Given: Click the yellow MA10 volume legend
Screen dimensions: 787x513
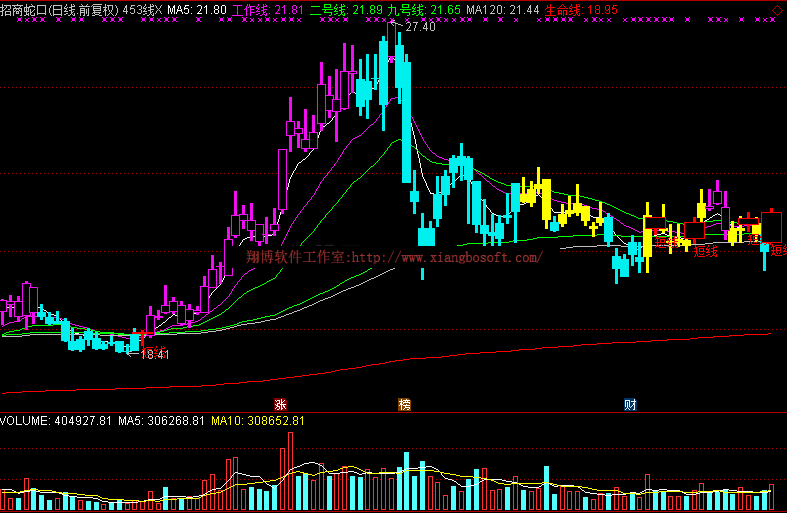Looking at the screenshot, I should [258, 421].
